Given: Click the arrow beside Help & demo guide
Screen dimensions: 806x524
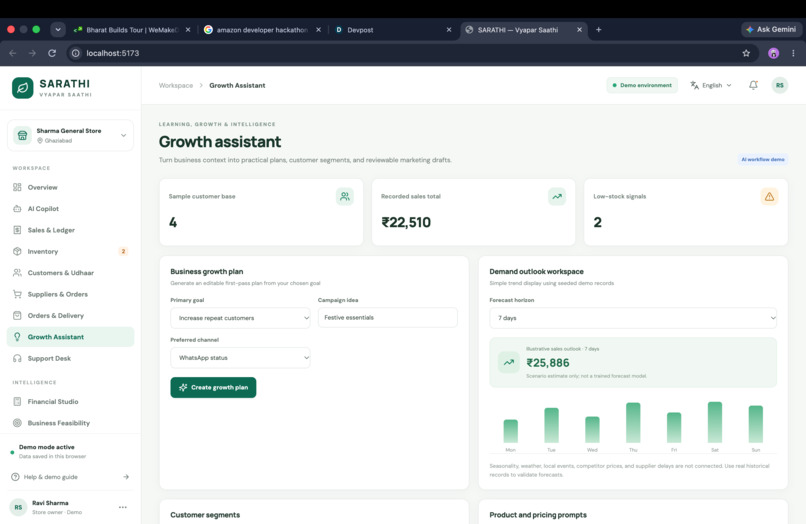Looking at the screenshot, I should [x=126, y=477].
